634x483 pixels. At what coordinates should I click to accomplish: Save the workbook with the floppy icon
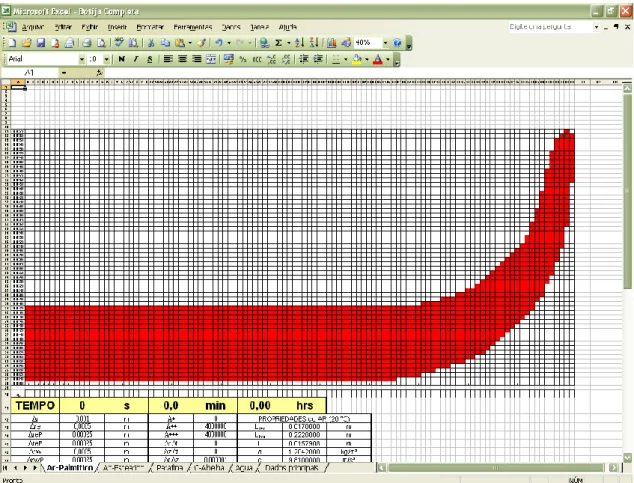coord(40,43)
